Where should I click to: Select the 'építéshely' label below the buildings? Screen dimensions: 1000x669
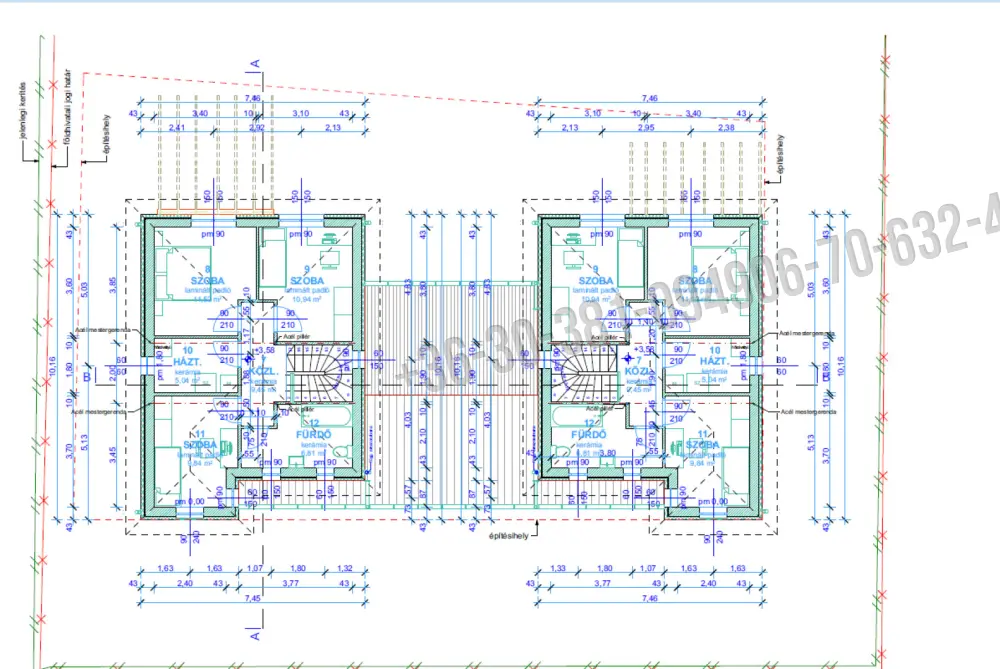(x=508, y=536)
